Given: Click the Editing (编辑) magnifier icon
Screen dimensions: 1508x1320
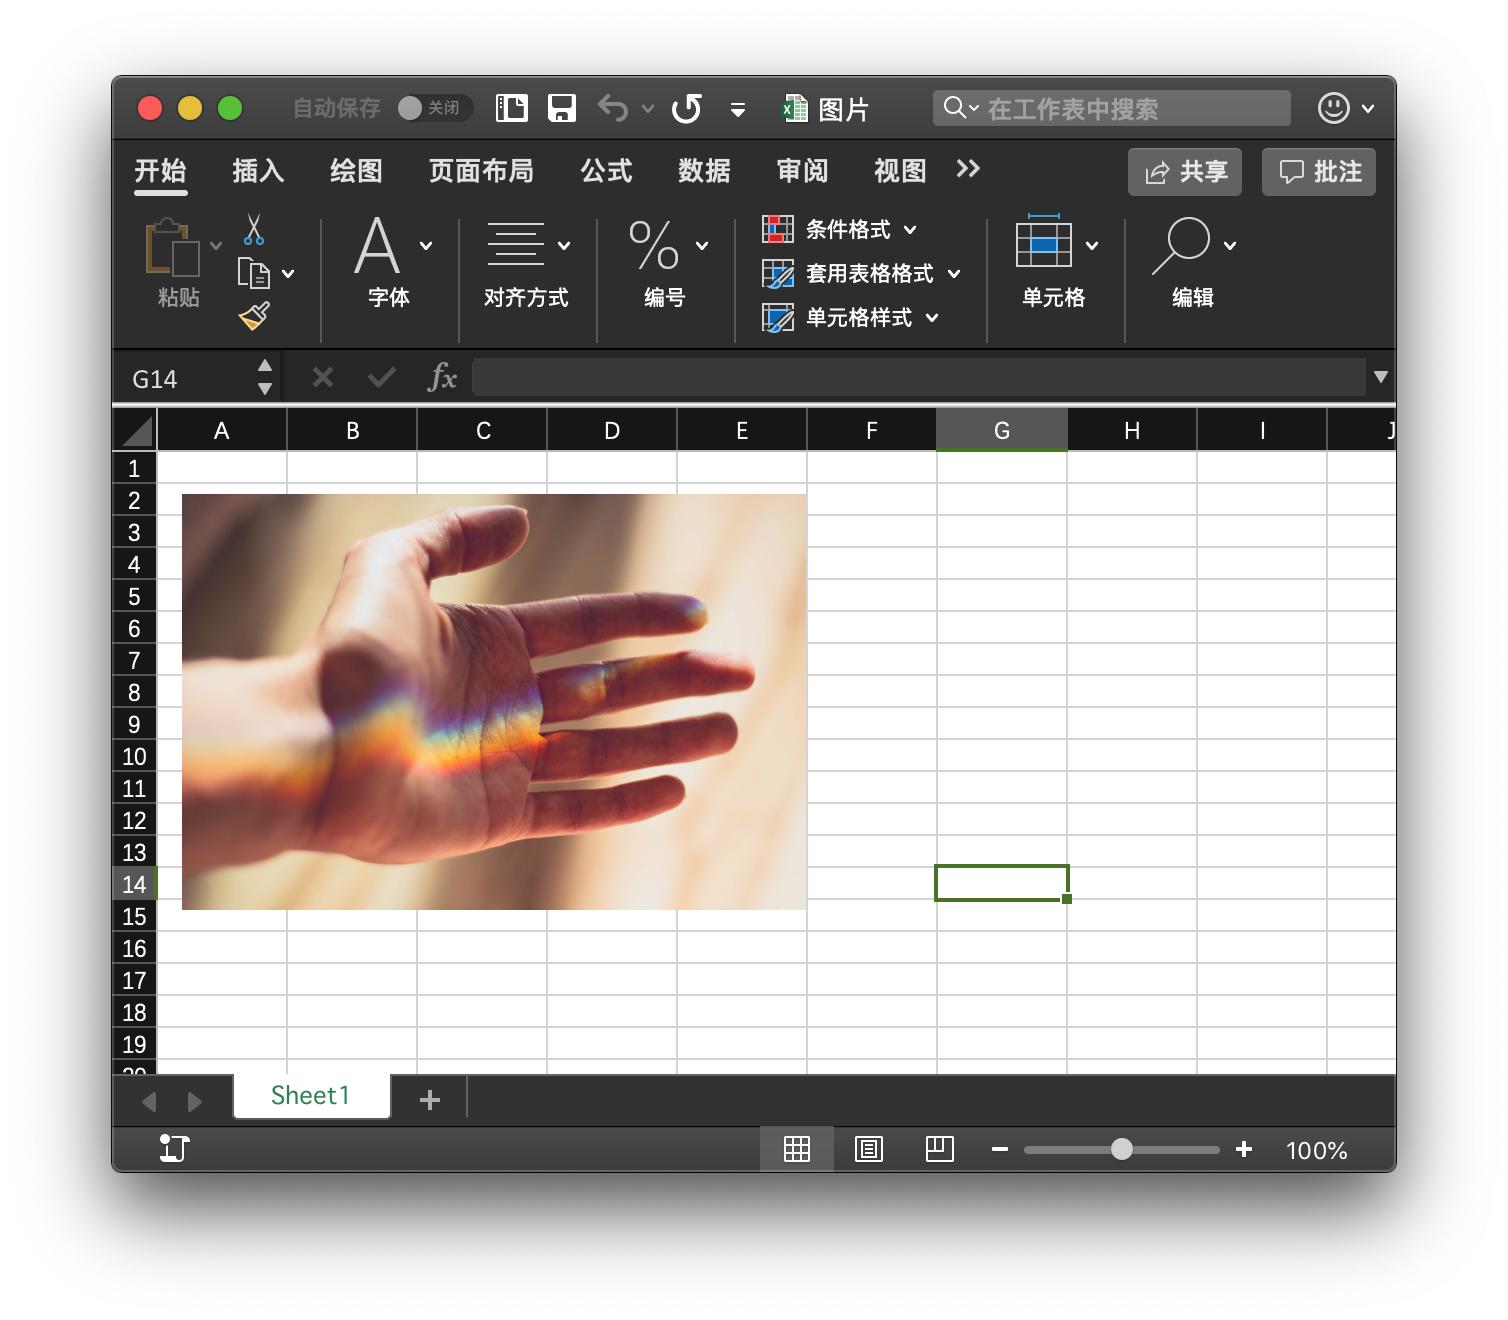Looking at the screenshot, I should [x=1181, y=245].
